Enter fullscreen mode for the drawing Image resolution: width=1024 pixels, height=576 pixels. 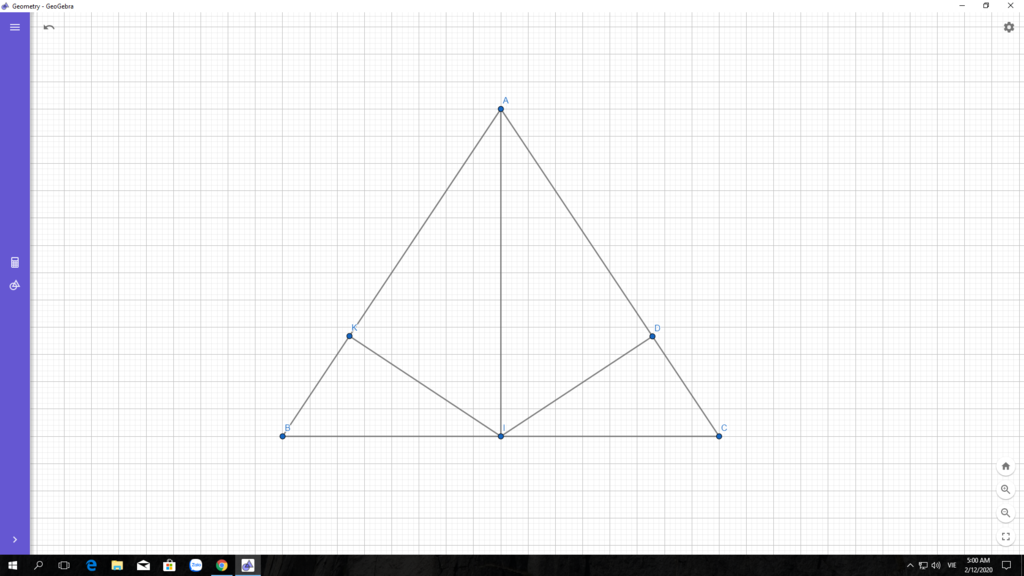[x=1006, y=537]
